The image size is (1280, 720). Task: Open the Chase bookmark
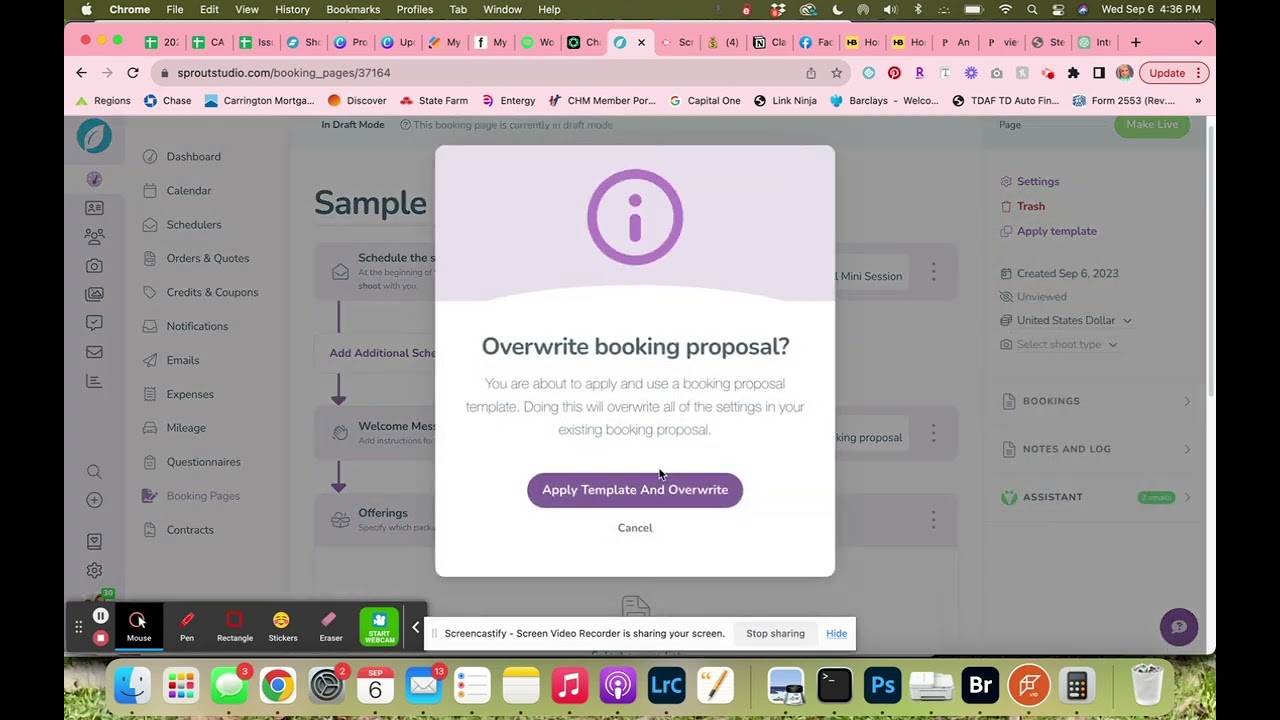pos(167,101)
